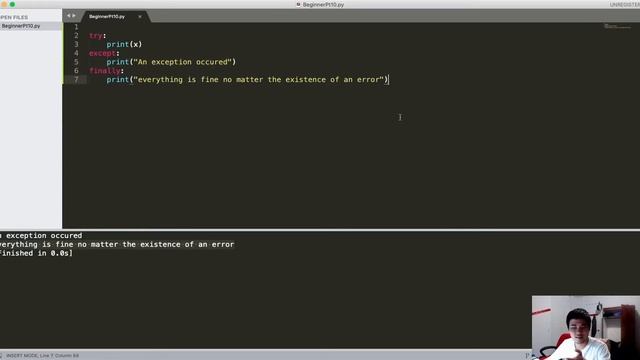
Task: Click the 'finally' keyword on line 6
Action: [105, 71]
